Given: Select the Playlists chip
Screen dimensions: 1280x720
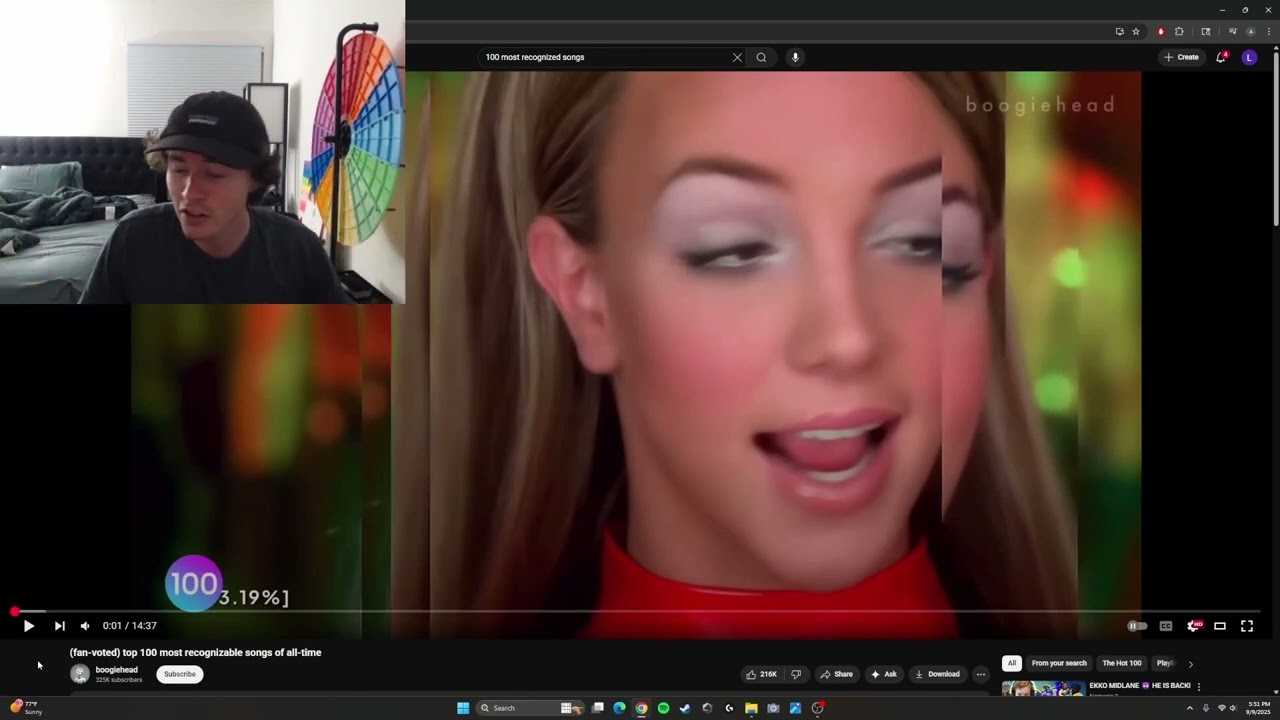Looking at the screenshot, I should point(1165,663).
